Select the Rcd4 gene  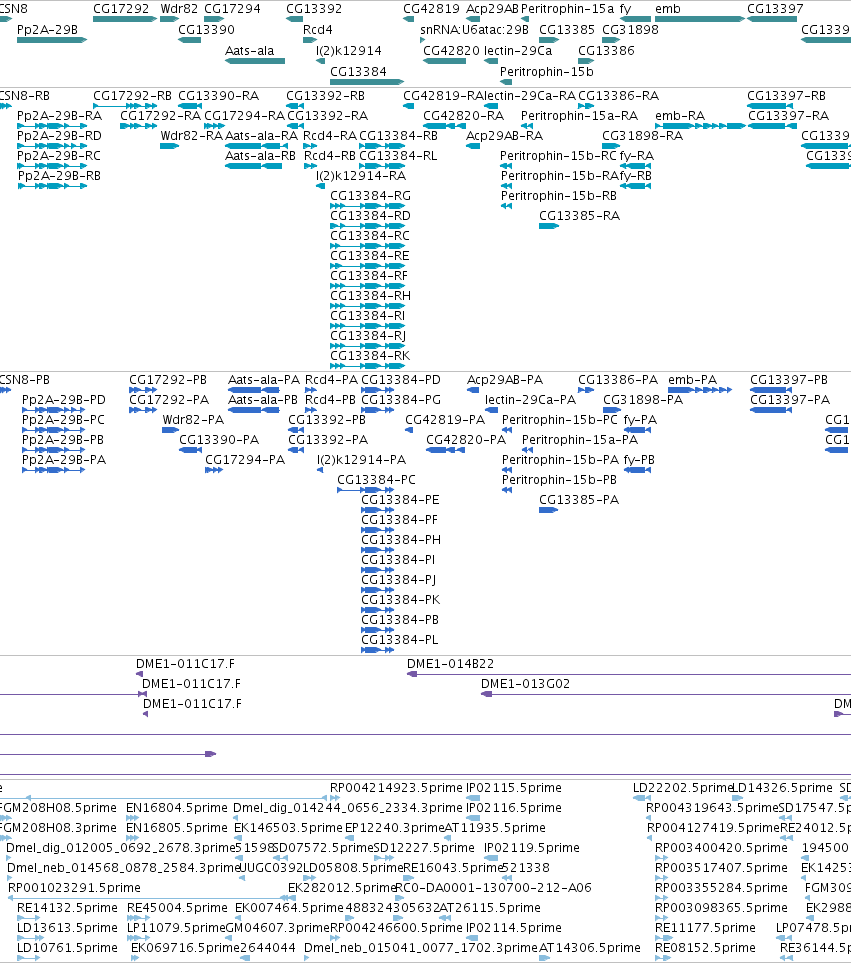pyautogui.click(x=310, y=40)
